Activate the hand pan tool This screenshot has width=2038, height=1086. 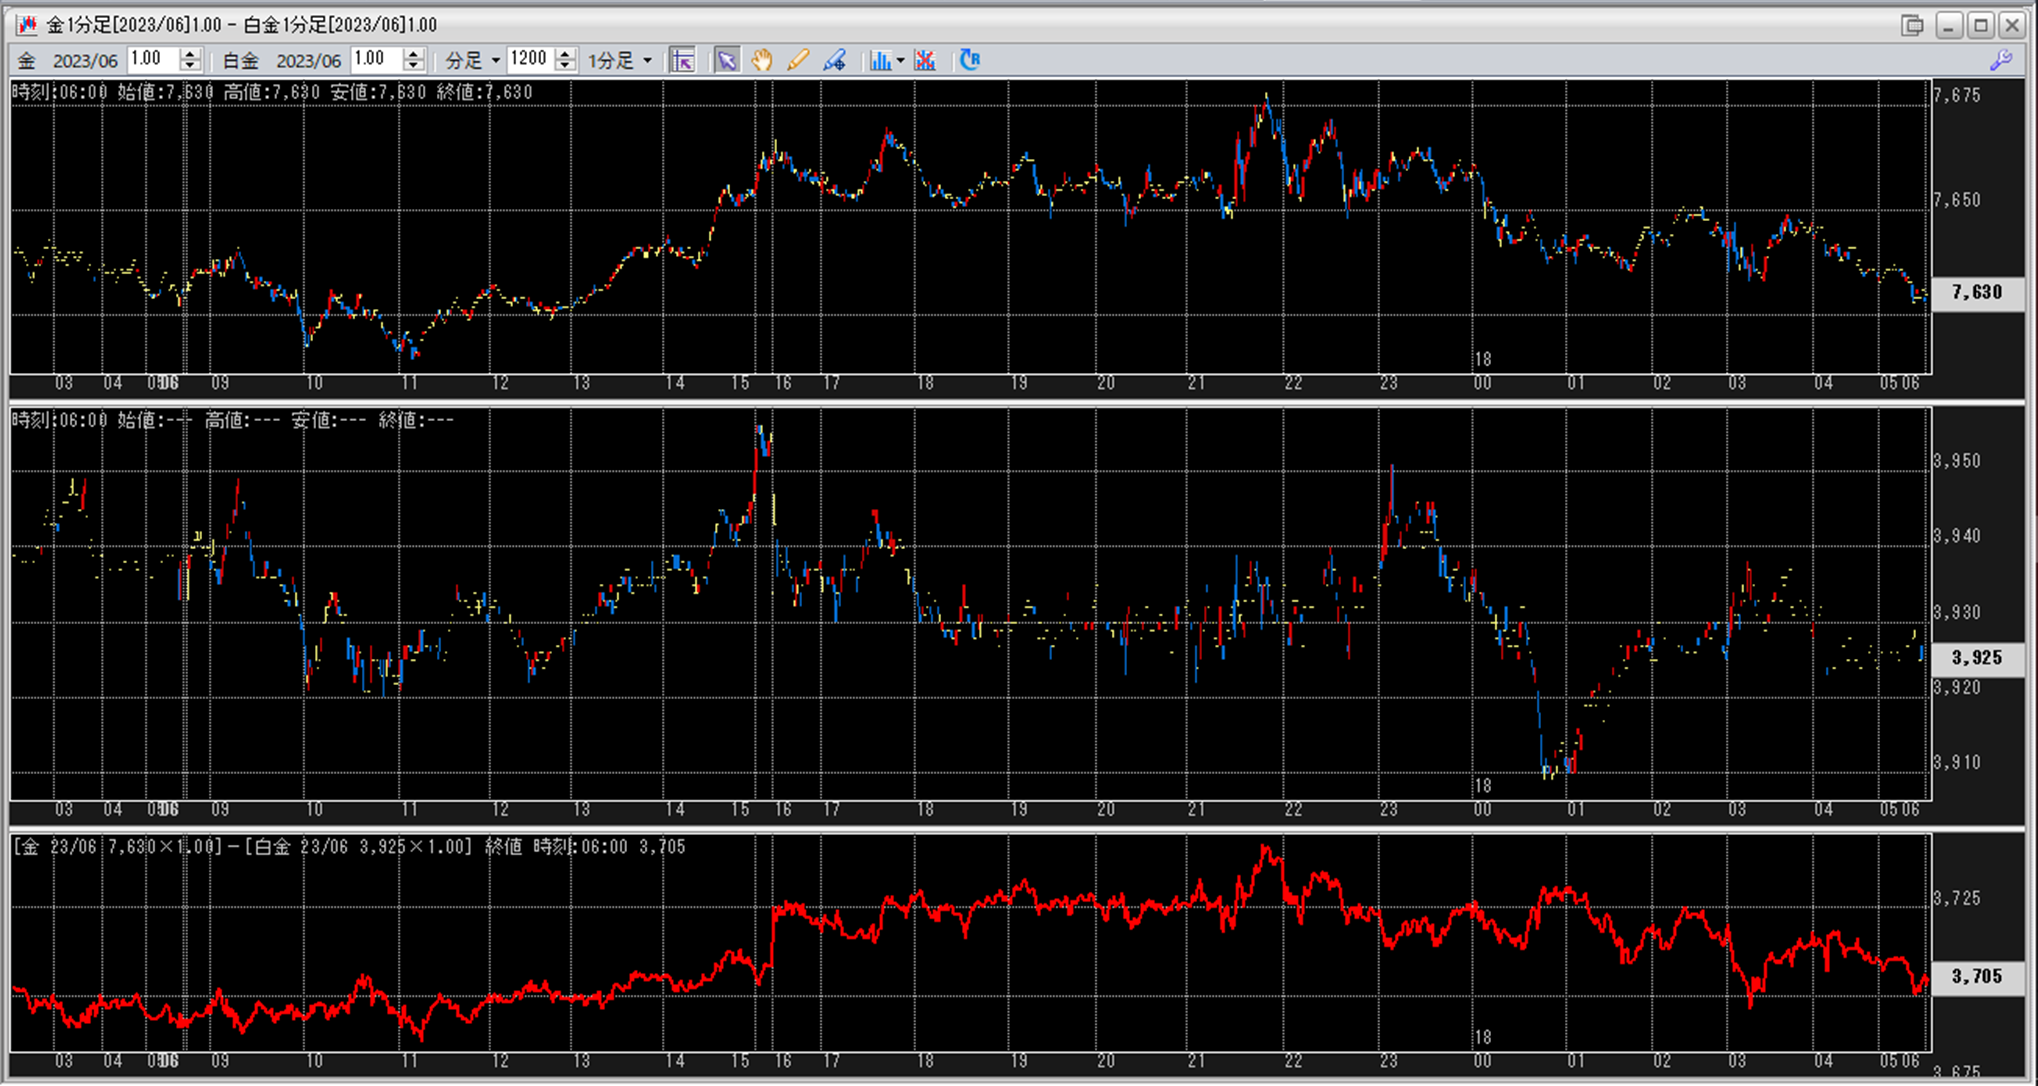(x=762, y=60)
